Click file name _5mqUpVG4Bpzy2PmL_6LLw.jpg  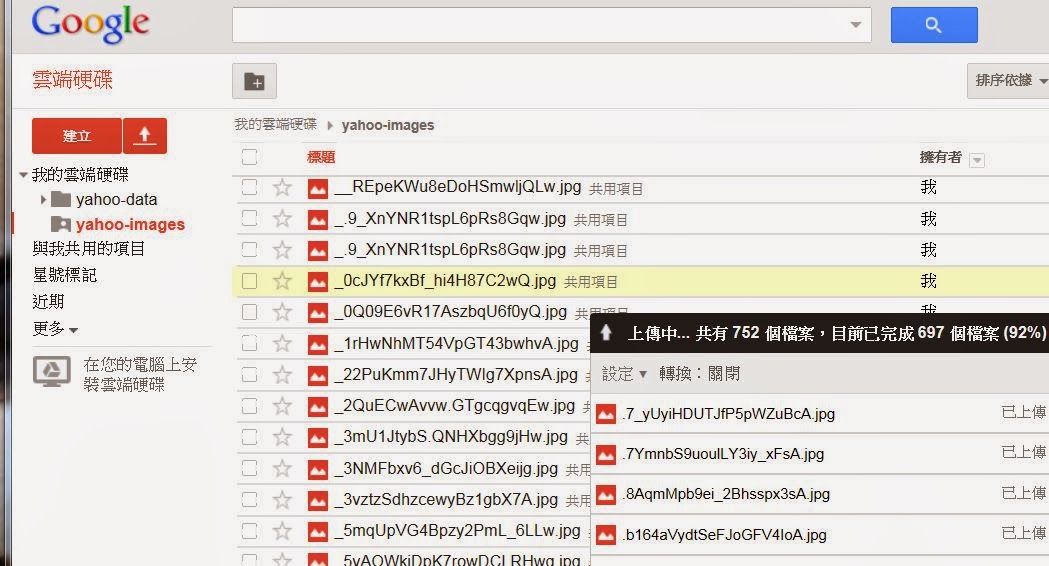point(457,531)
